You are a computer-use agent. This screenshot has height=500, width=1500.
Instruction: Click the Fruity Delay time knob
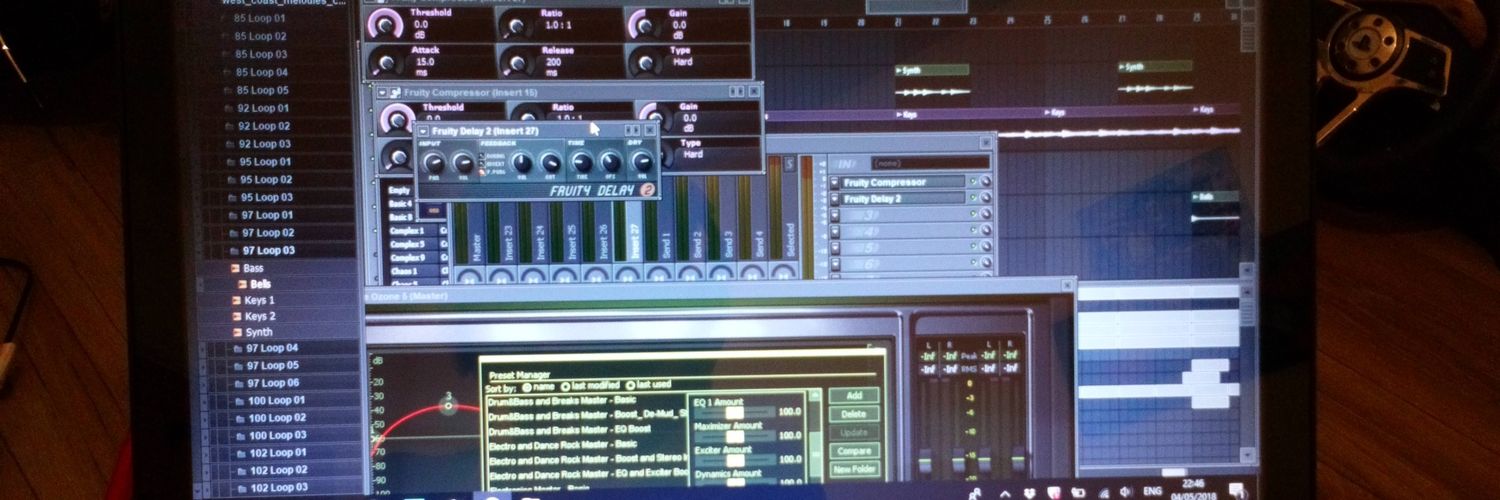click(580, 162)
